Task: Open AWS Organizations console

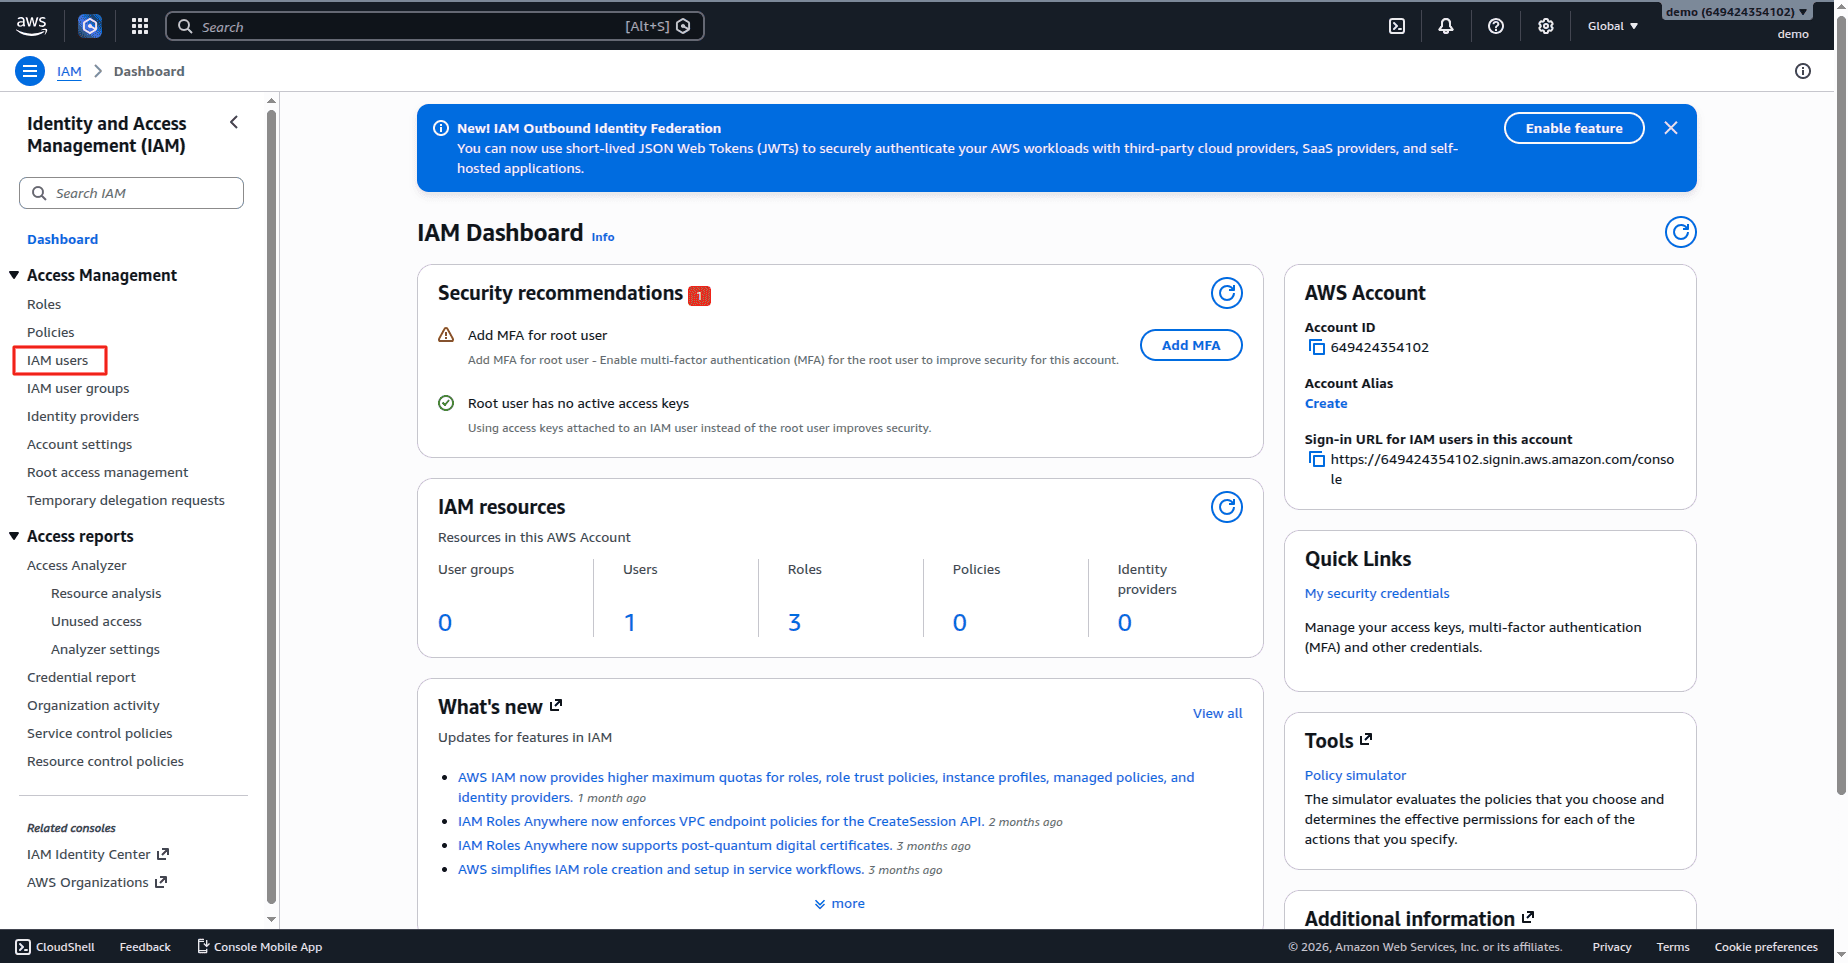Action: click(x=97, y=882)
